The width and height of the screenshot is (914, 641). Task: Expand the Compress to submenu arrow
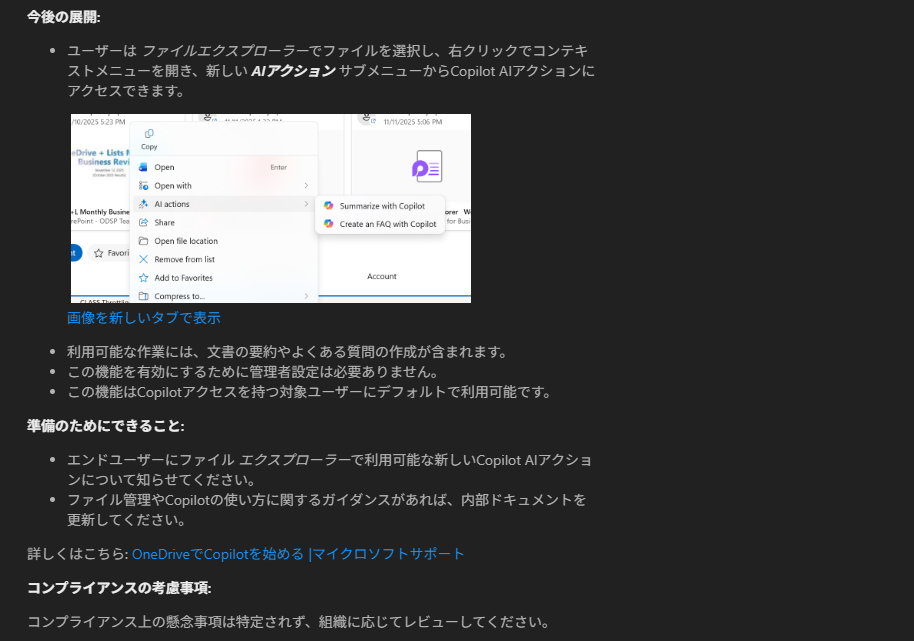306,296
